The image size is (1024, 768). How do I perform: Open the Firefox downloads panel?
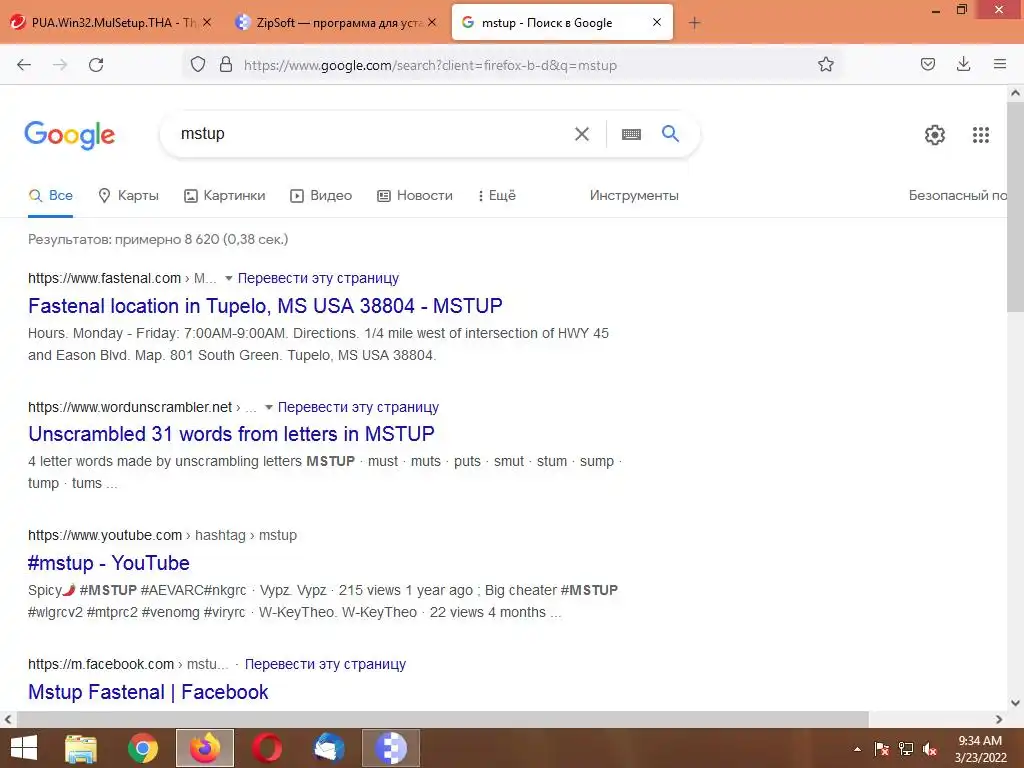tap(963, 64)
